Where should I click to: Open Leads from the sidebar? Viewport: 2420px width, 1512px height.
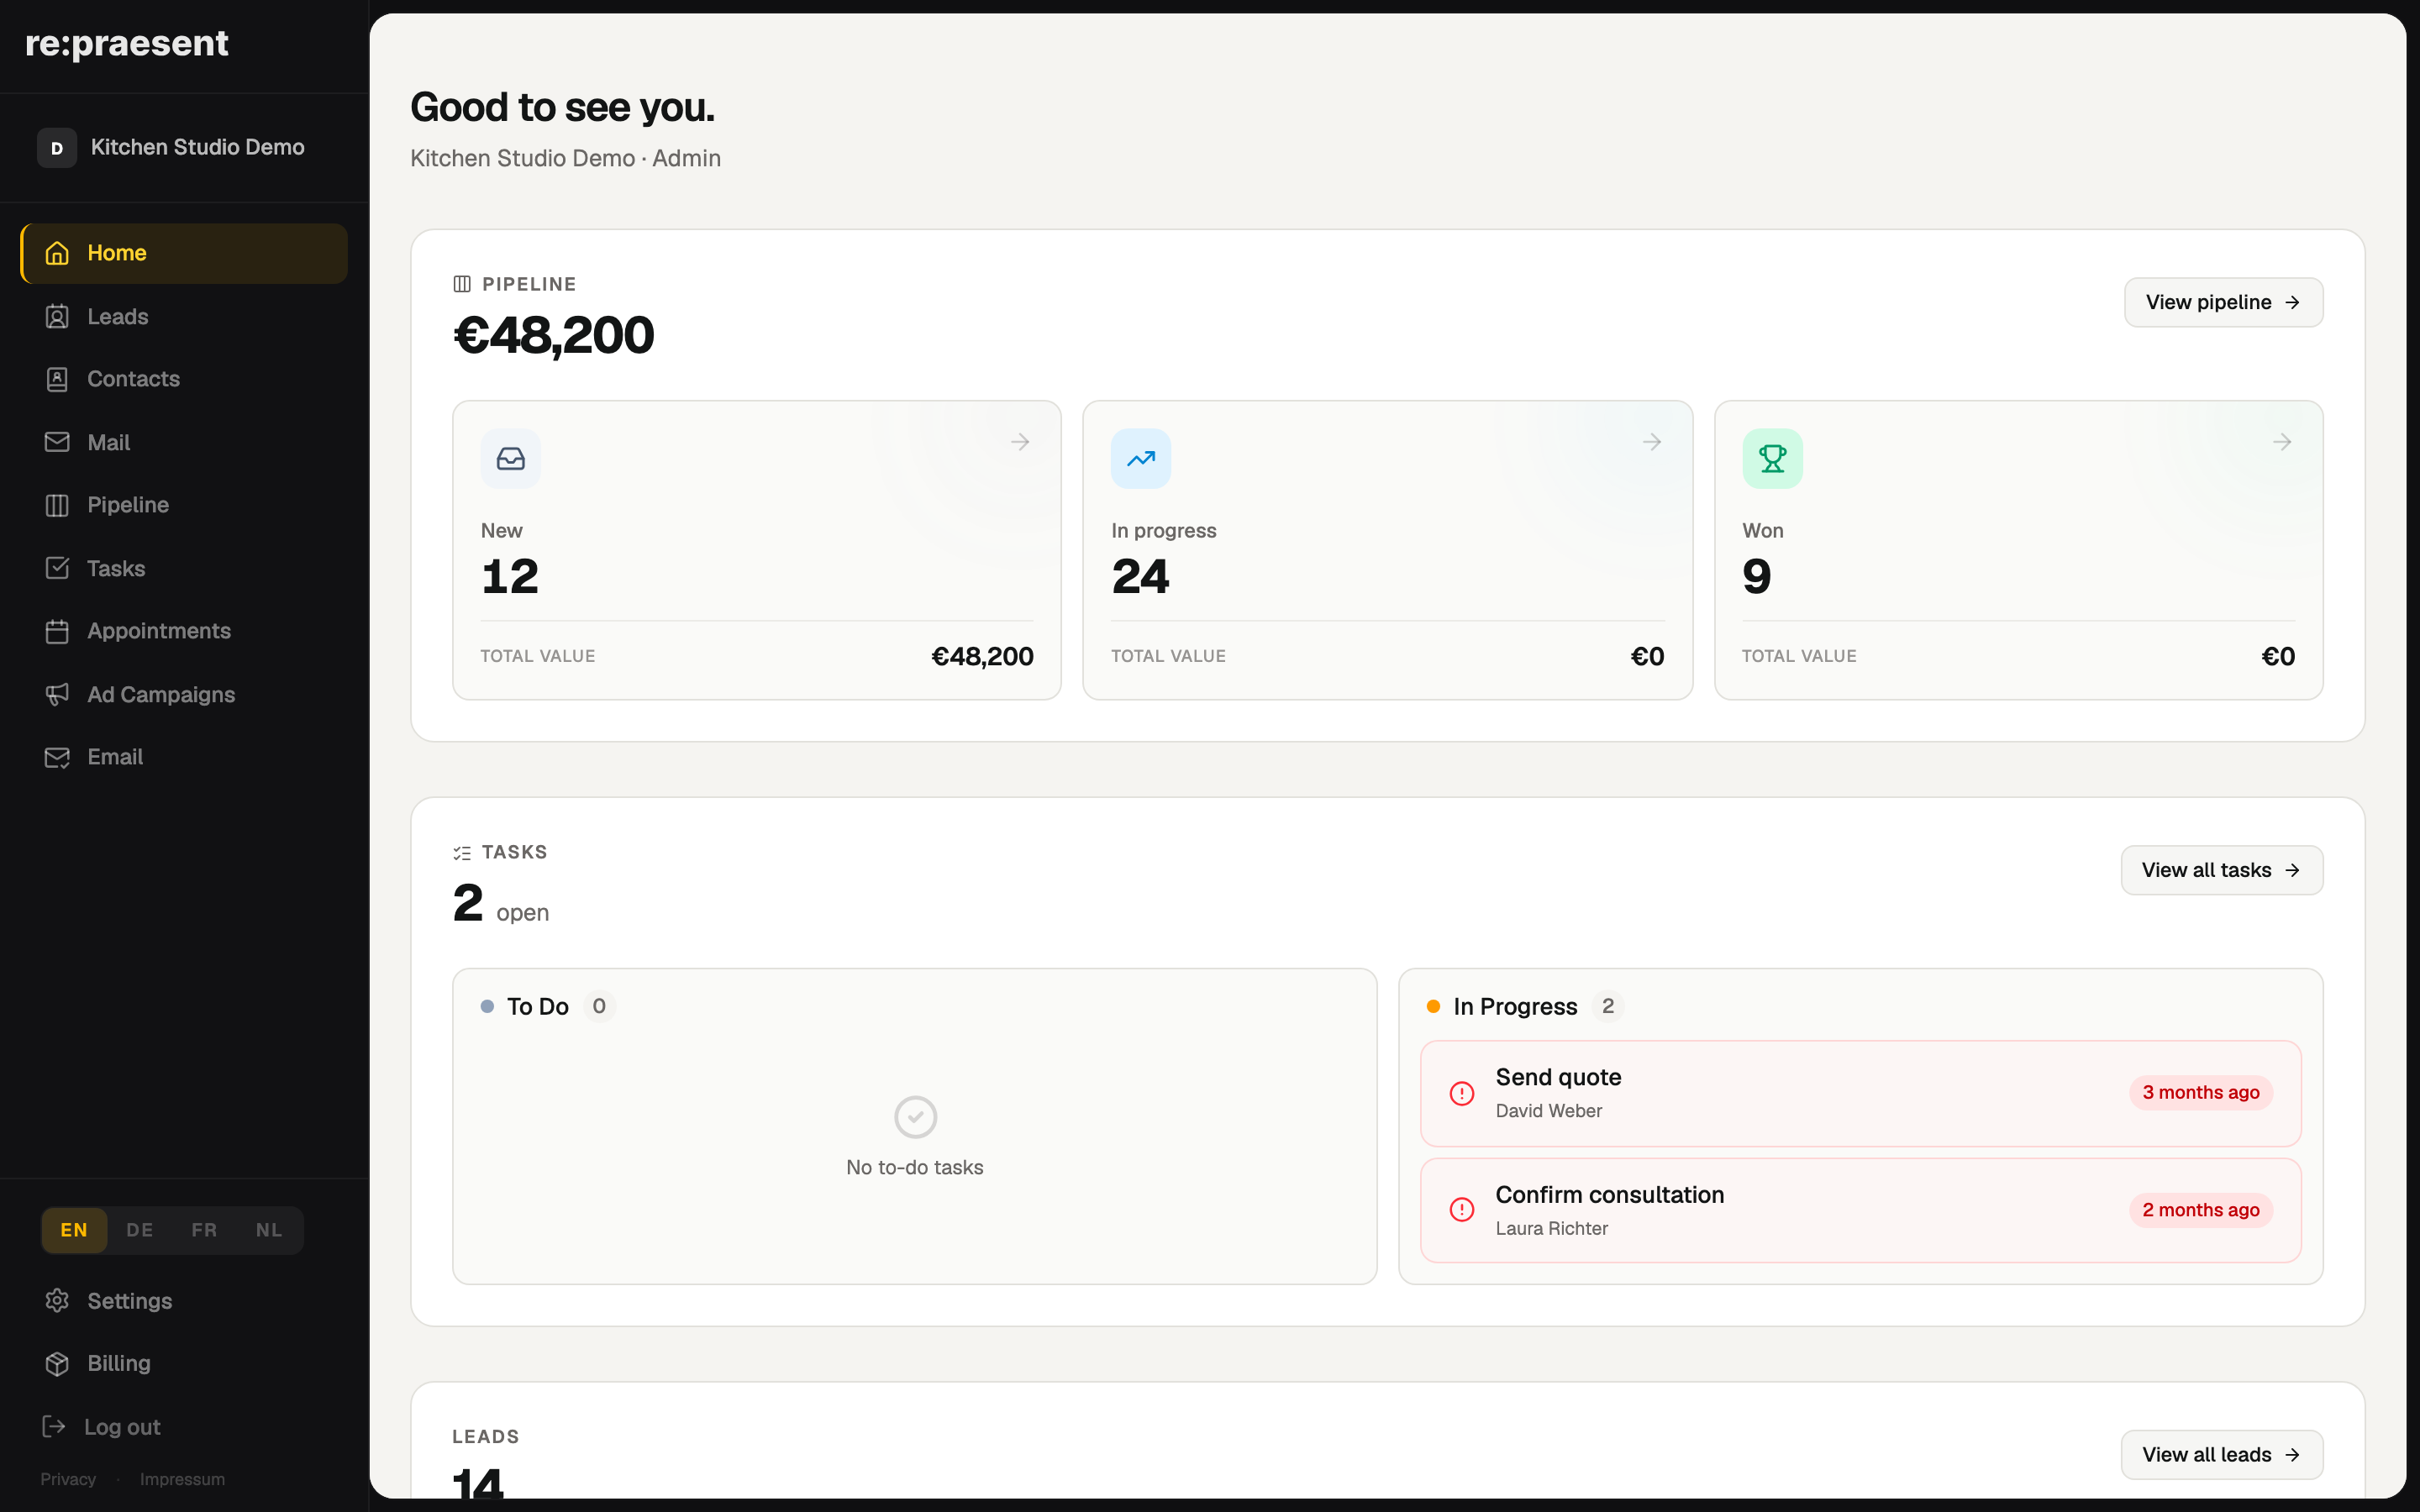(184, 317)
